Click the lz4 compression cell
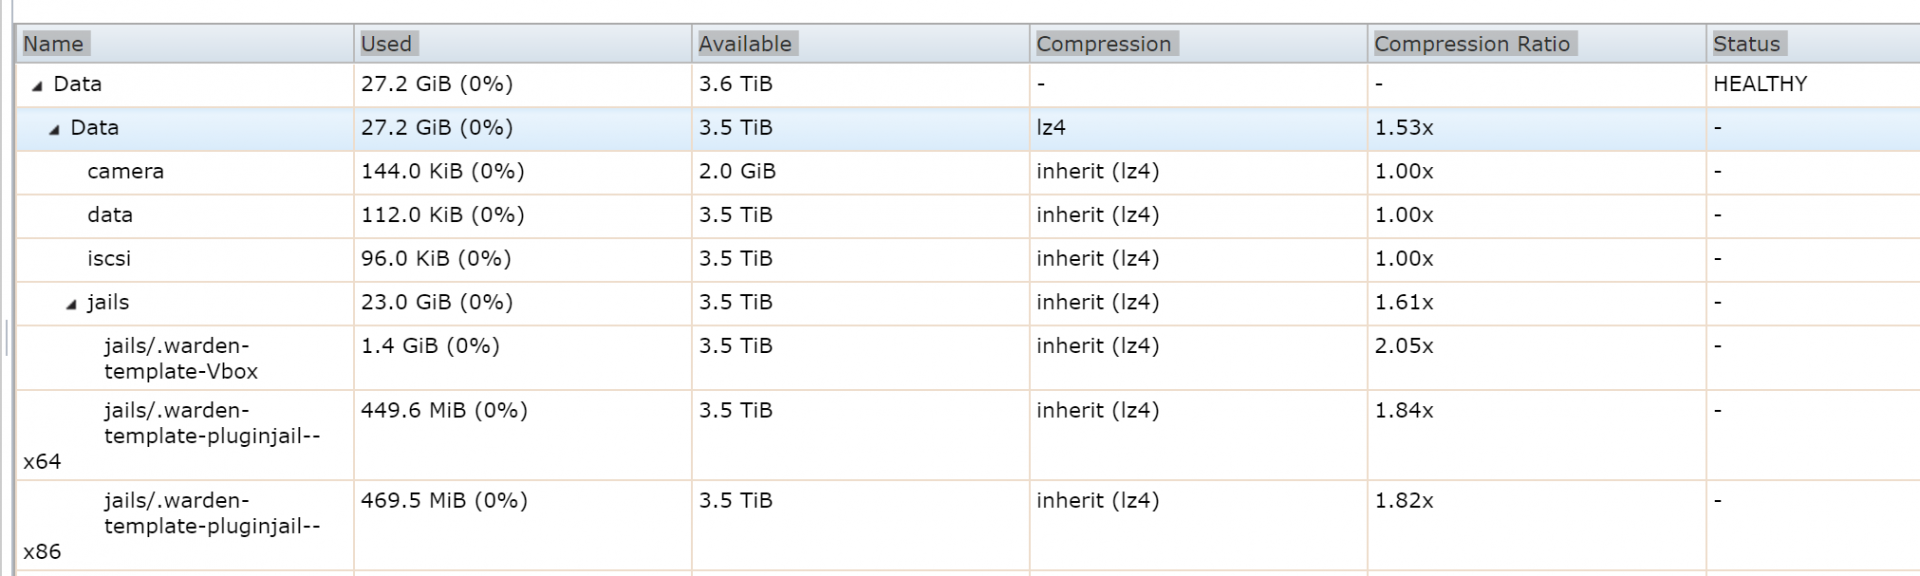This screenshot has width=1920, height=576. pos(1051,128)
